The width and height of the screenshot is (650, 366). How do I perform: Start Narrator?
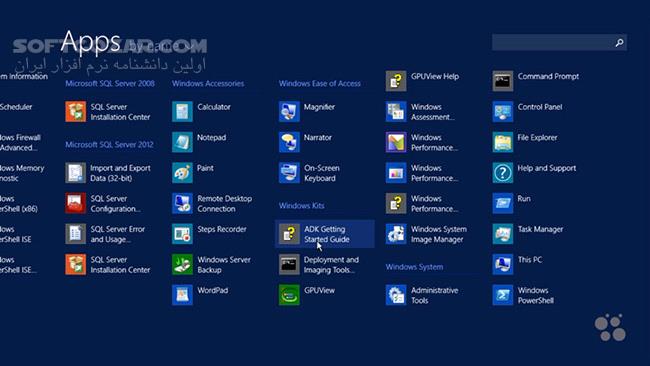pyautogui.click(x=306, y=142)
